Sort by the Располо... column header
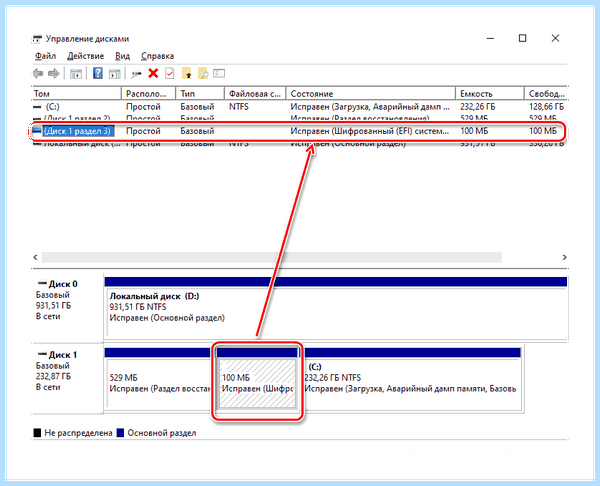This screenshot has width=600, height=486. [x=148, y=93]
